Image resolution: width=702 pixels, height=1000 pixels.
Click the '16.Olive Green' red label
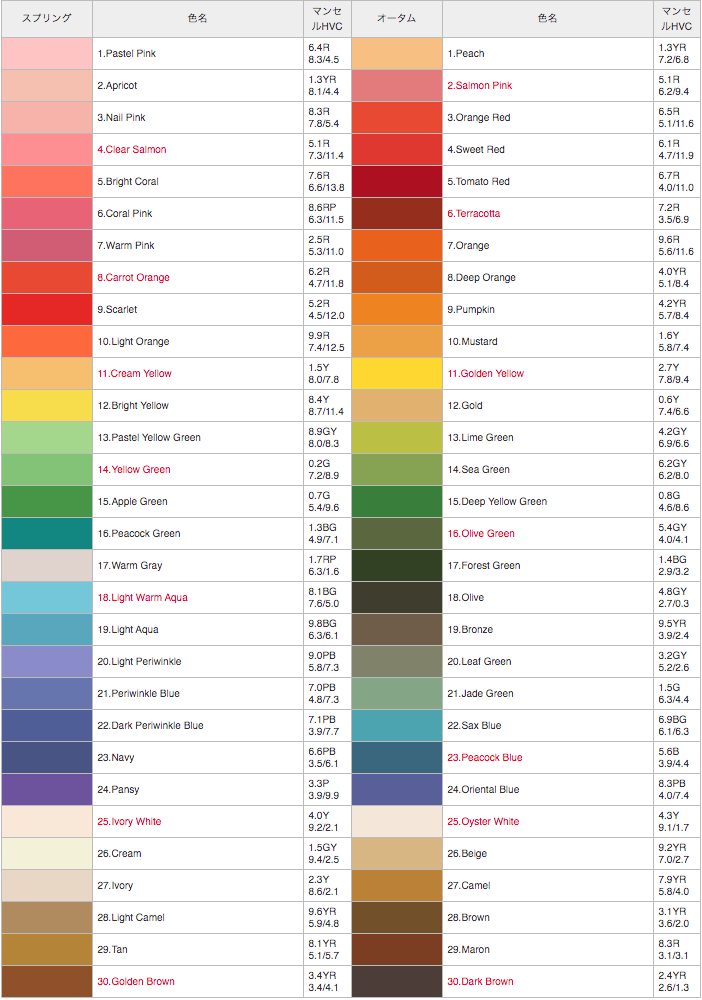pos(481,534)
